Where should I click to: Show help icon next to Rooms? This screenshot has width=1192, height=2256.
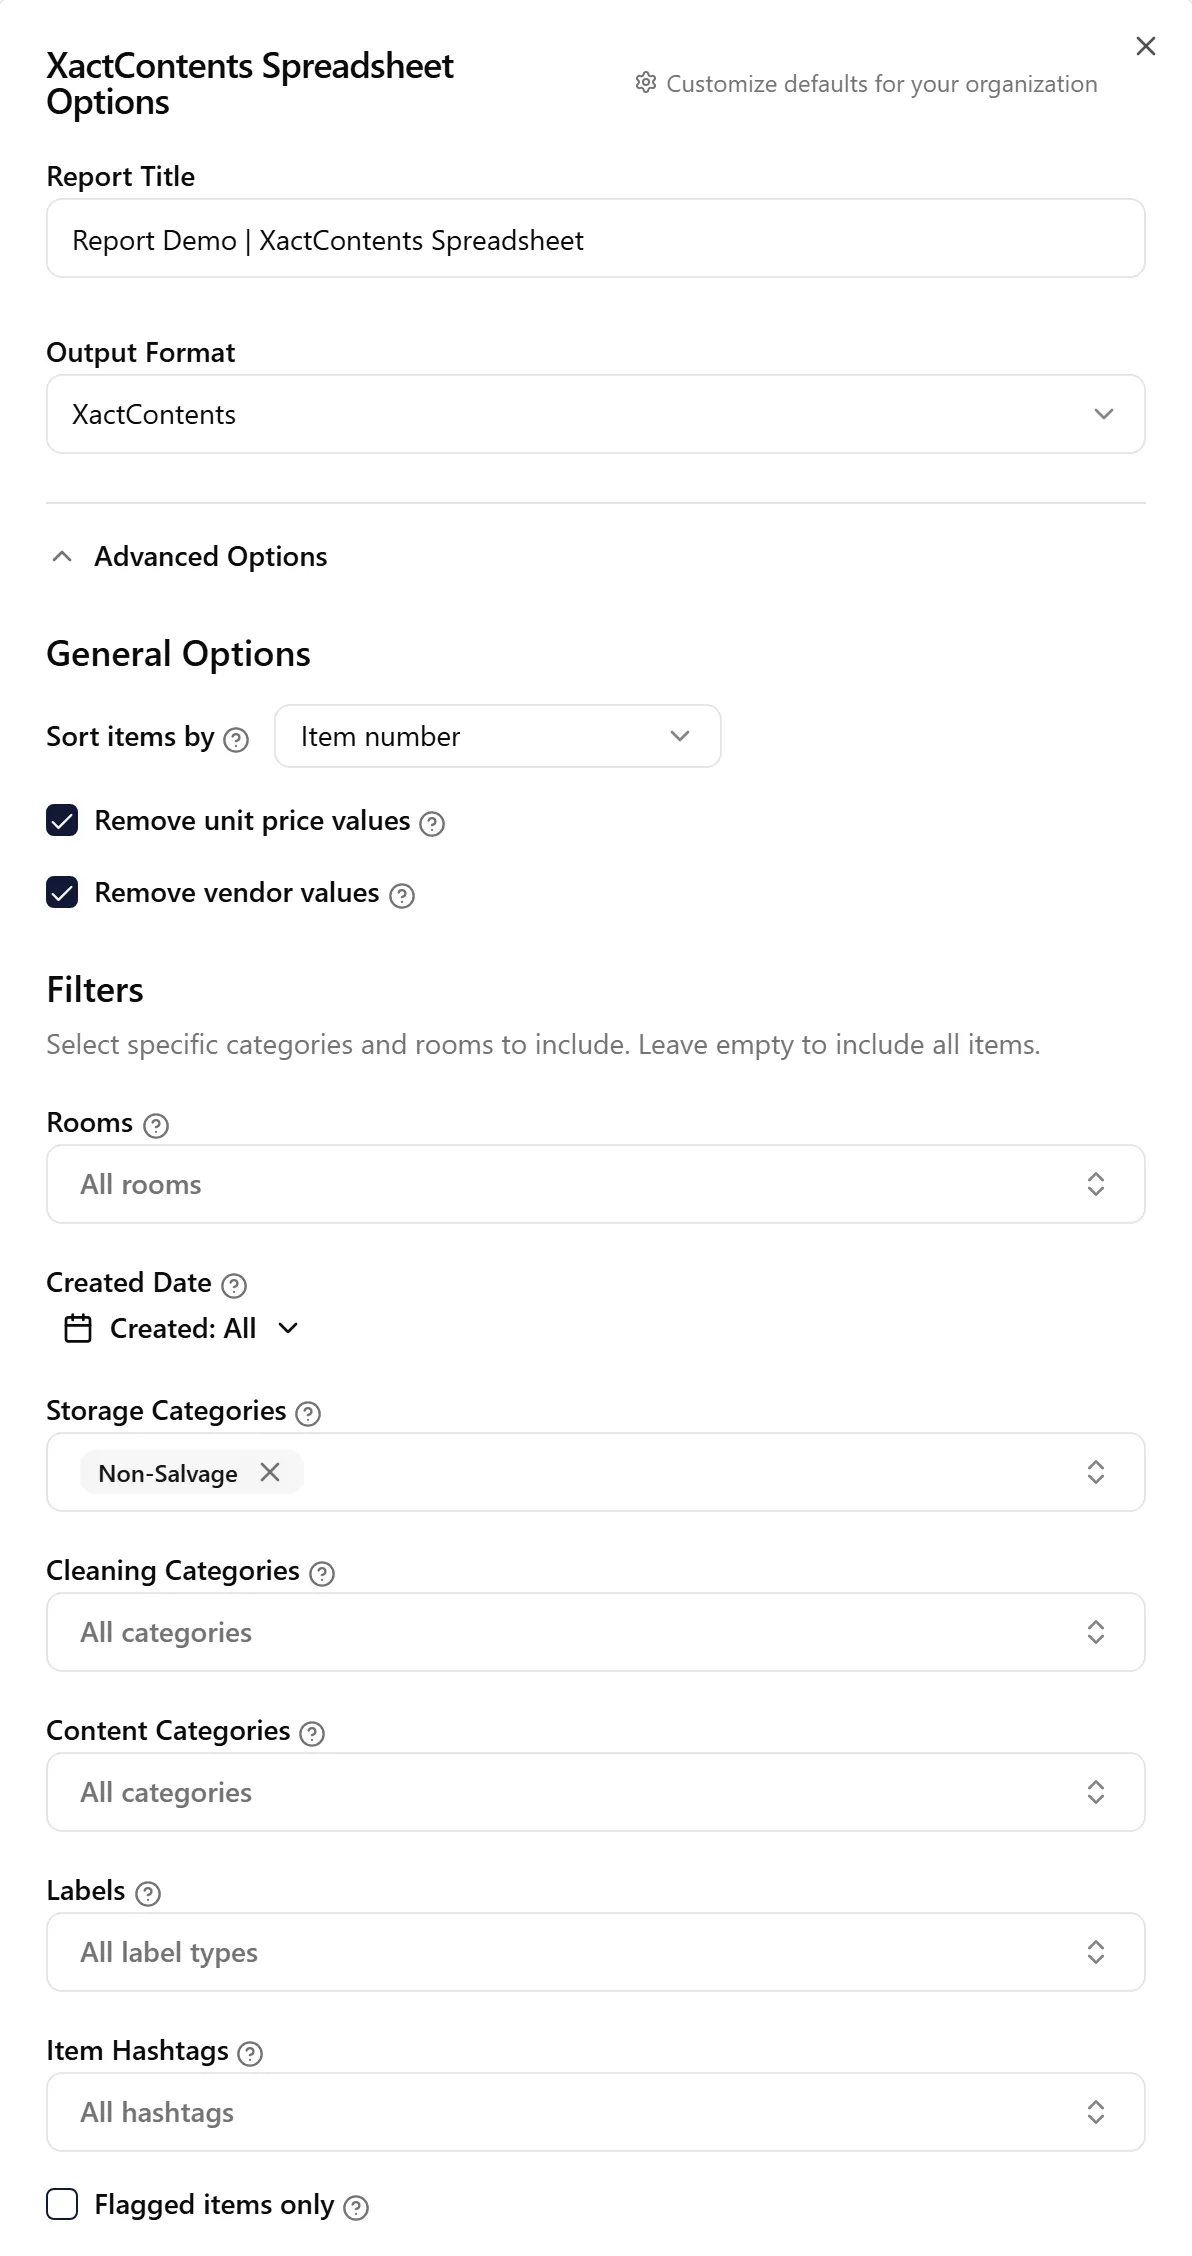pyautogui.click(x=156, y=1125)
